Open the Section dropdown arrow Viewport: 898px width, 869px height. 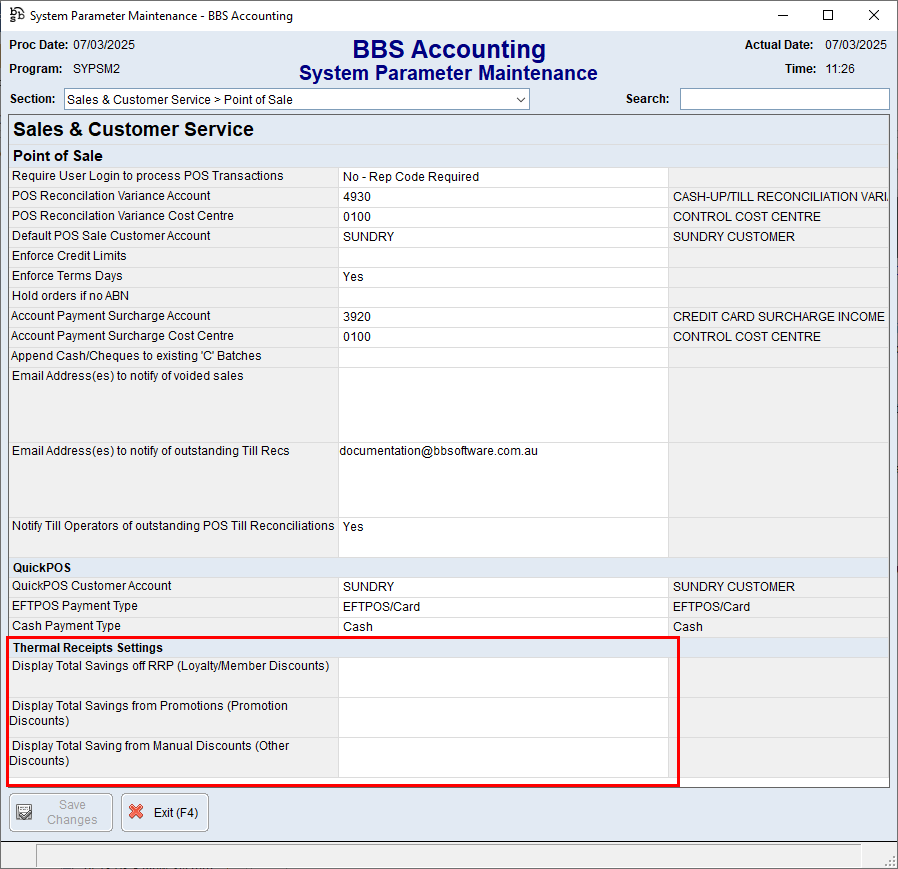pos(520,100)
